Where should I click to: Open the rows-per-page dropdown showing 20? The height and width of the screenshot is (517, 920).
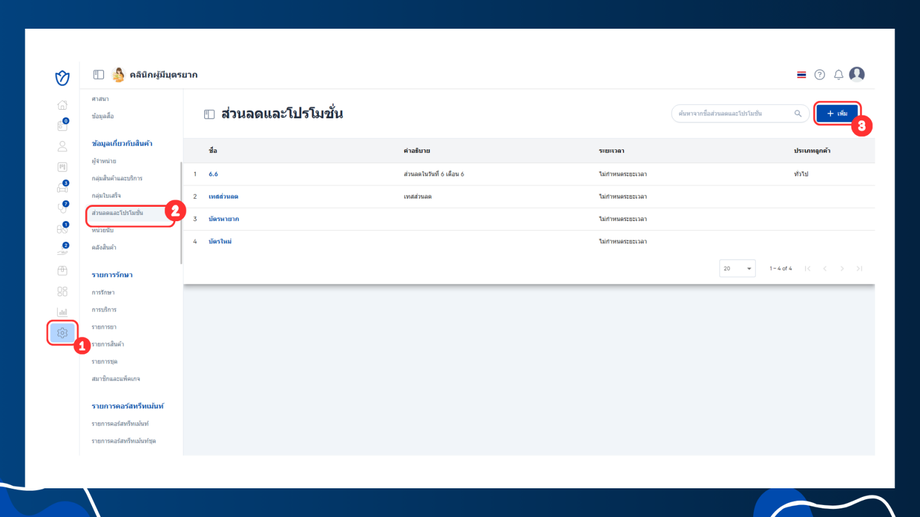pyautogui.click(x=737, y=268)
